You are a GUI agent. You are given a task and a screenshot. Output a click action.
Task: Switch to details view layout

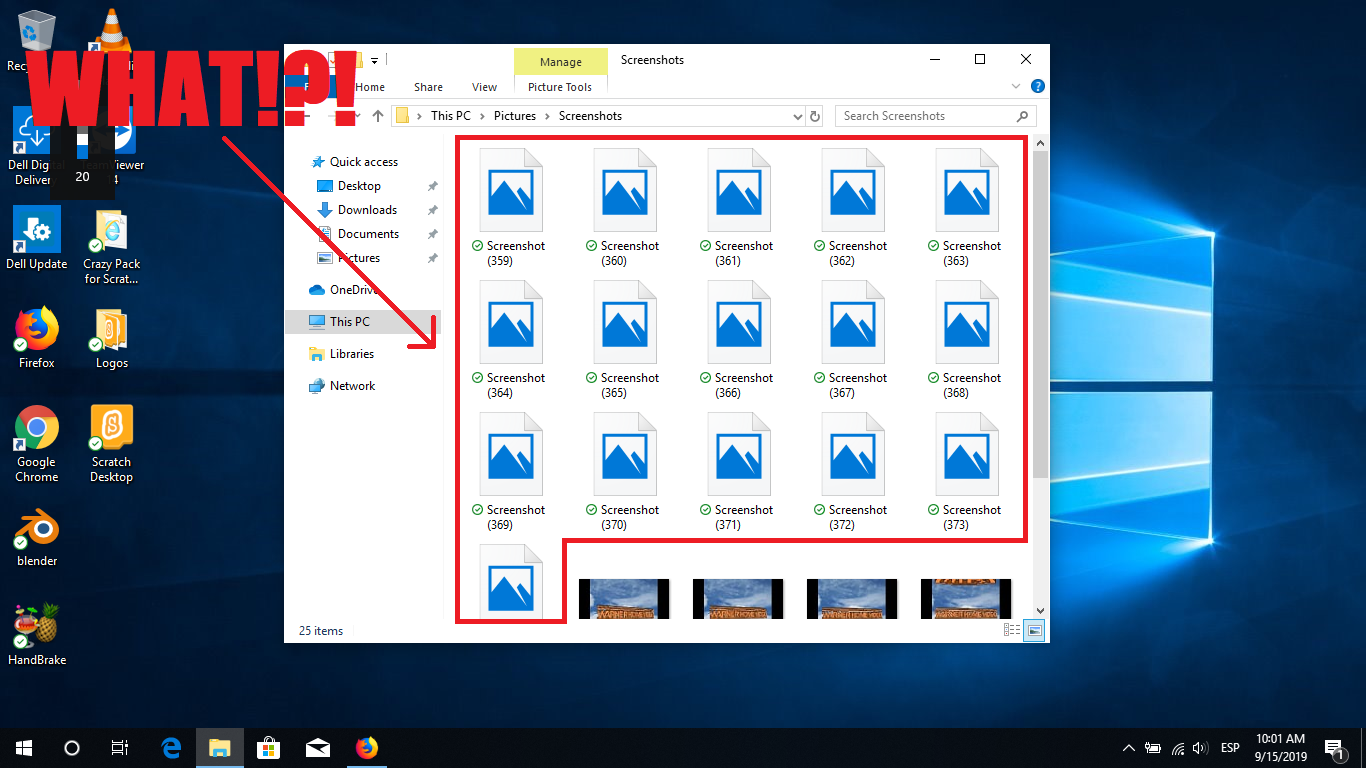tap(1012, 631)
